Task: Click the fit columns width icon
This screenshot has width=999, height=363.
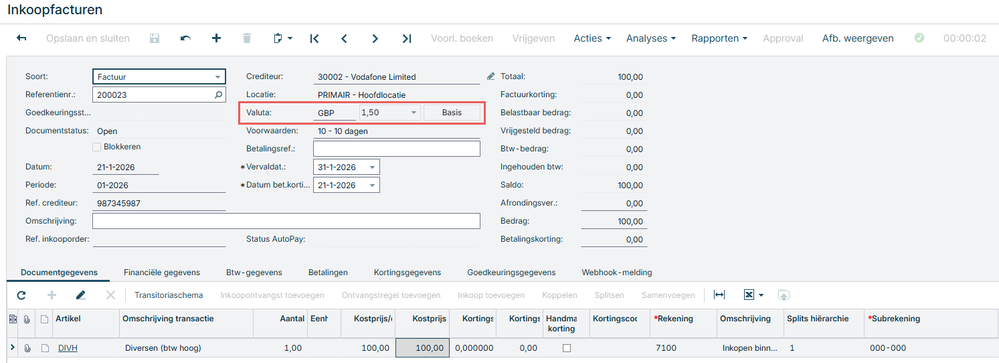Action: [719, 295]
